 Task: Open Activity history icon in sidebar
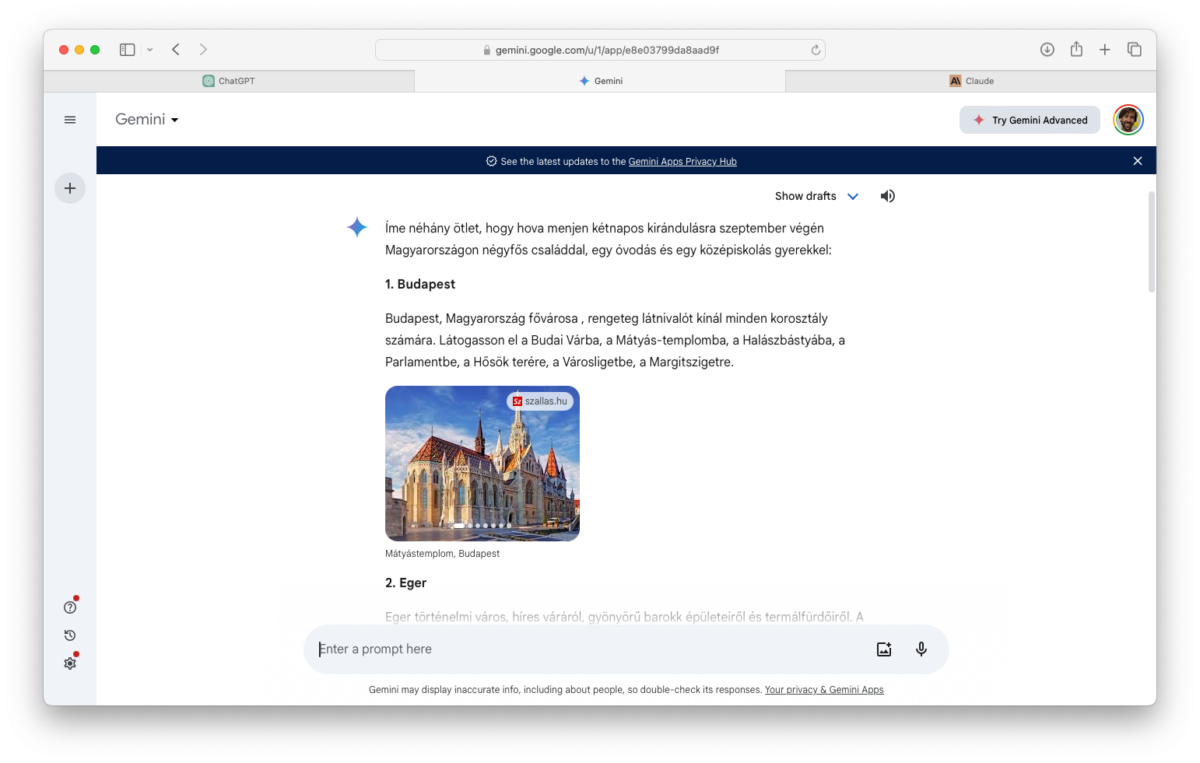pos(70,635)
